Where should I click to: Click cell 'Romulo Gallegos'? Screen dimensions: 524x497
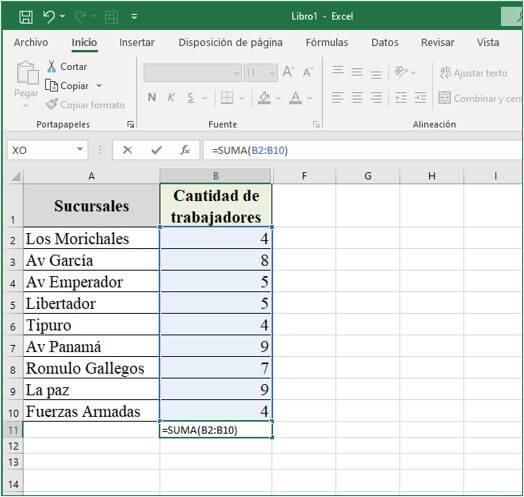point(92,368)
